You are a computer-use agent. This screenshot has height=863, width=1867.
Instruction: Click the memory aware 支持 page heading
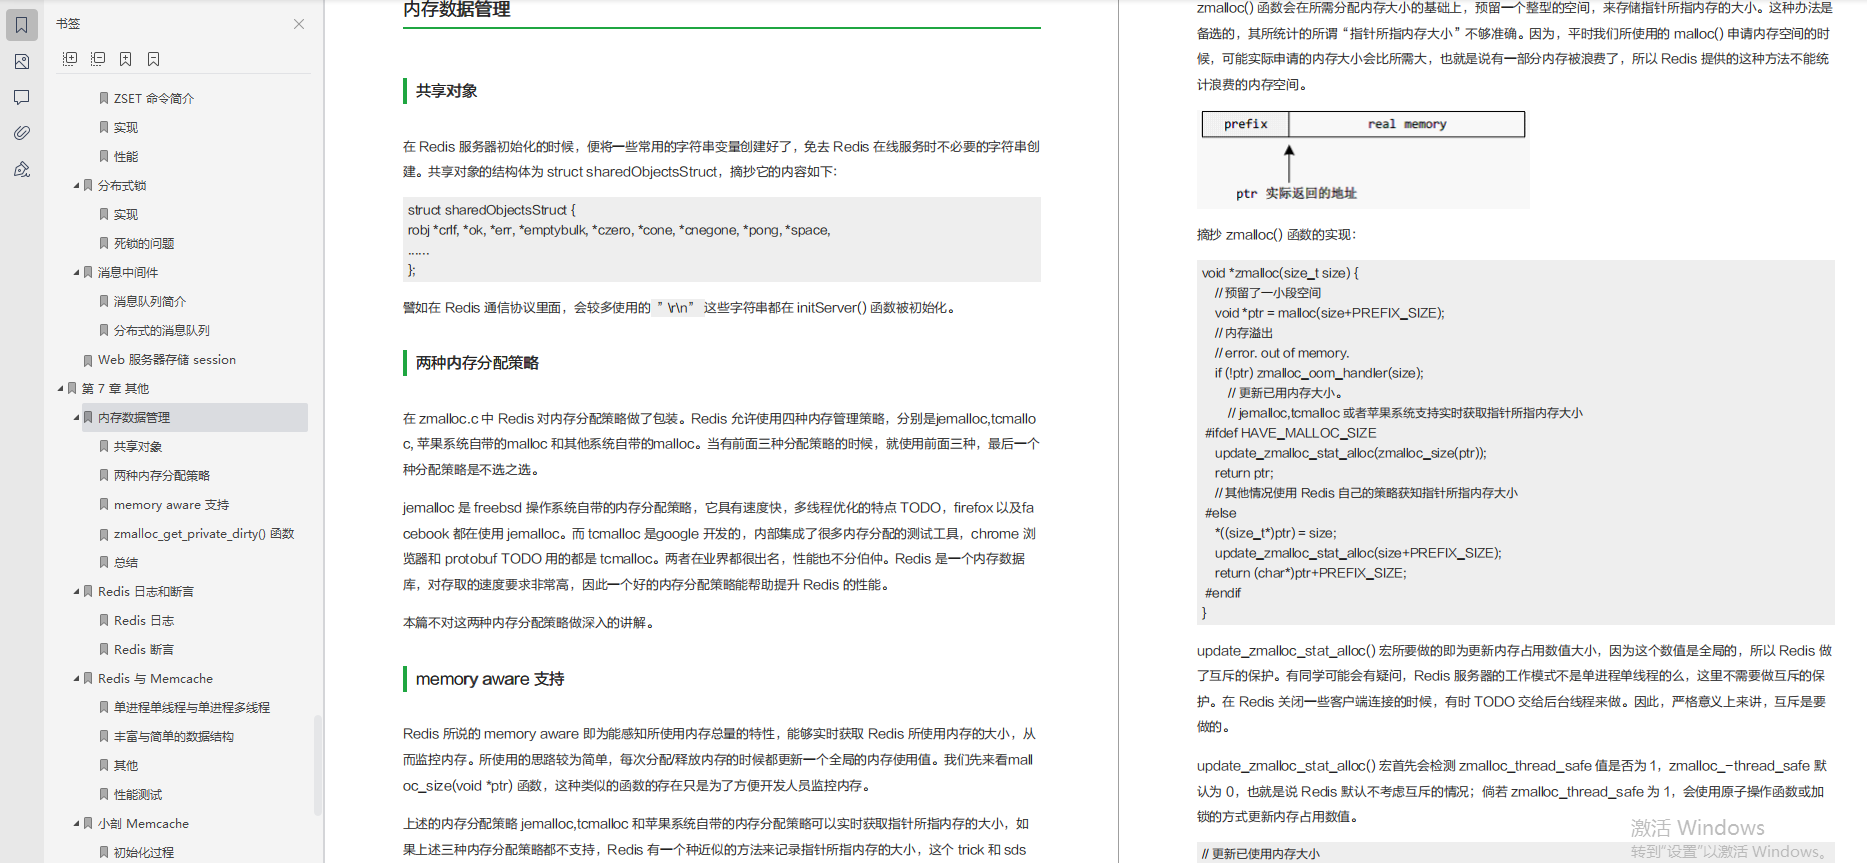coord(490,679)
